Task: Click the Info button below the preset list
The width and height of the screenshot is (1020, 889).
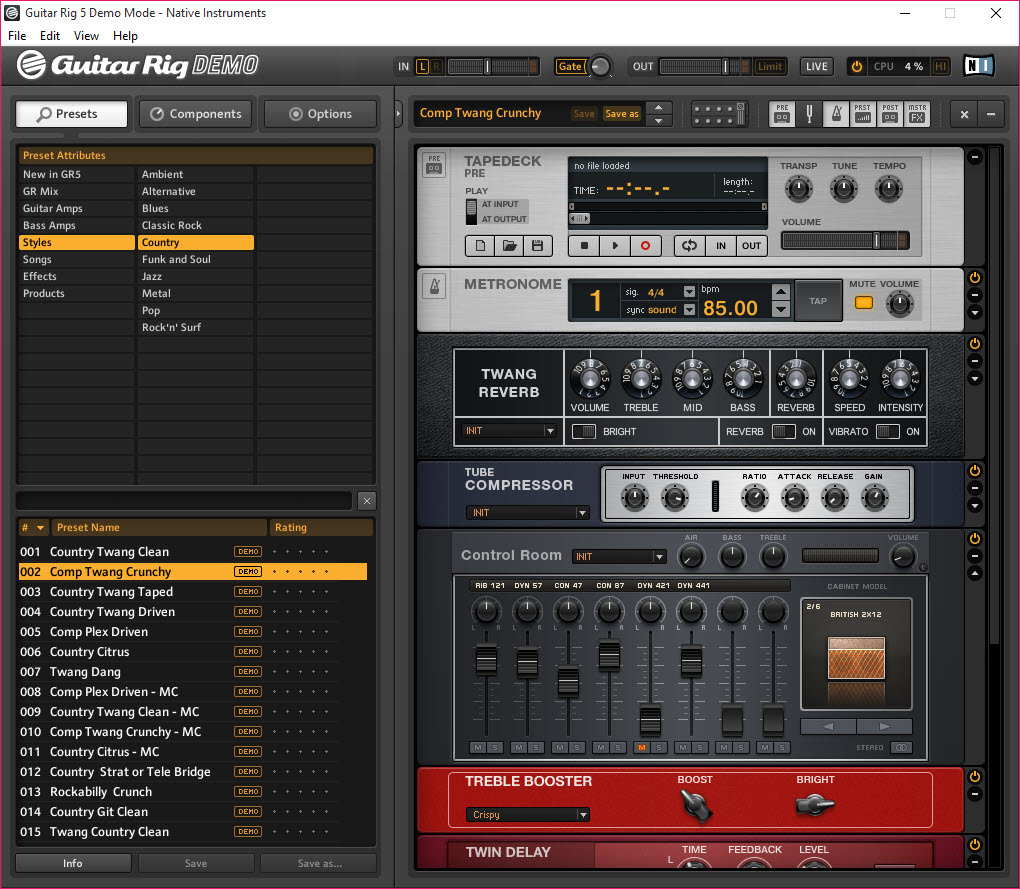Action: tap(73, 864)
